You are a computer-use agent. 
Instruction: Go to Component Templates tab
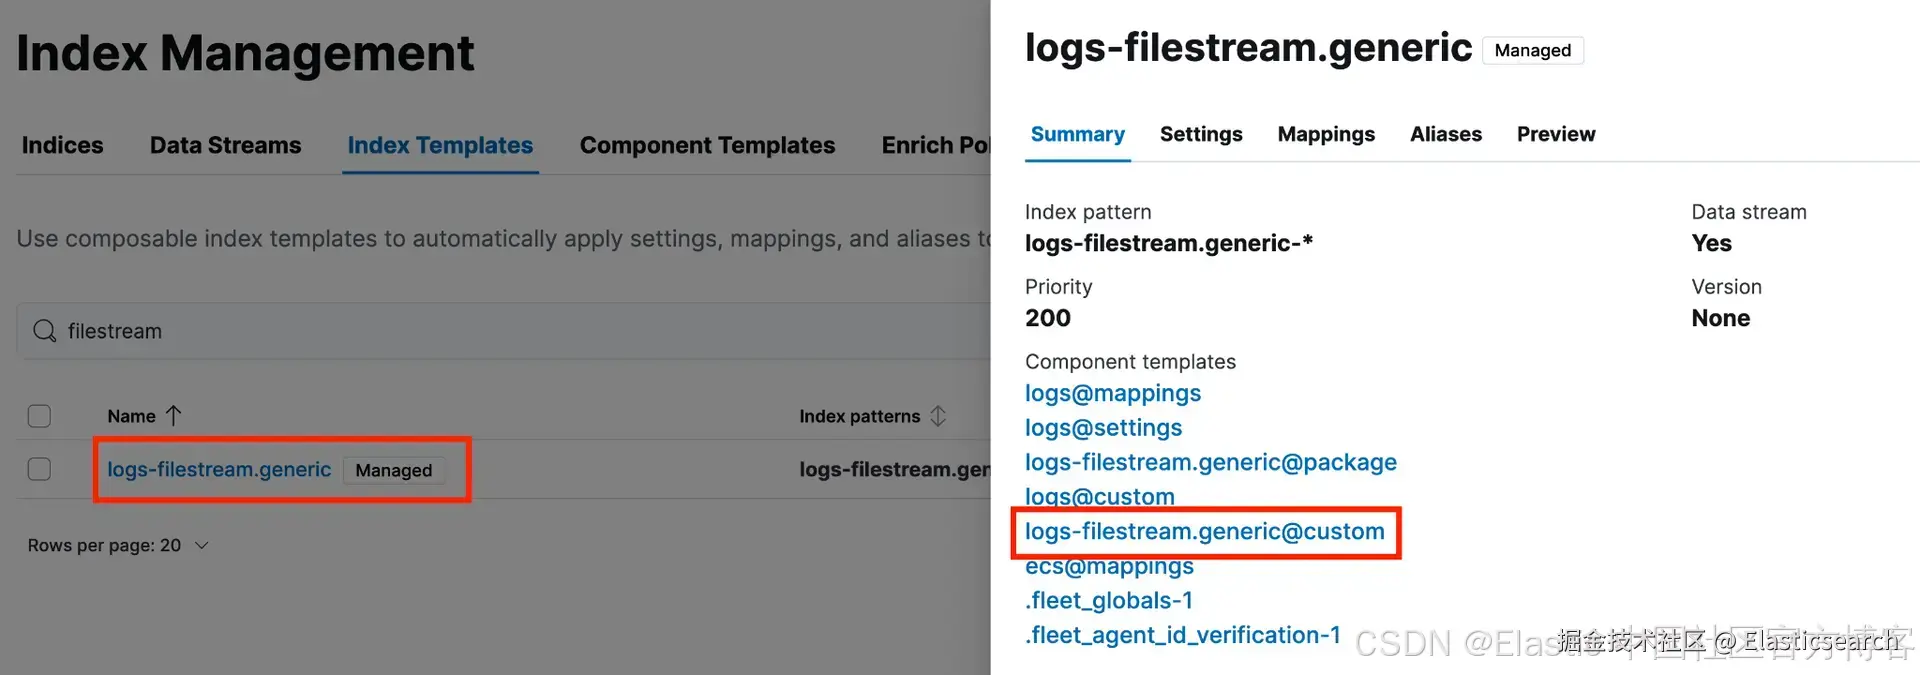click(707, 145)
